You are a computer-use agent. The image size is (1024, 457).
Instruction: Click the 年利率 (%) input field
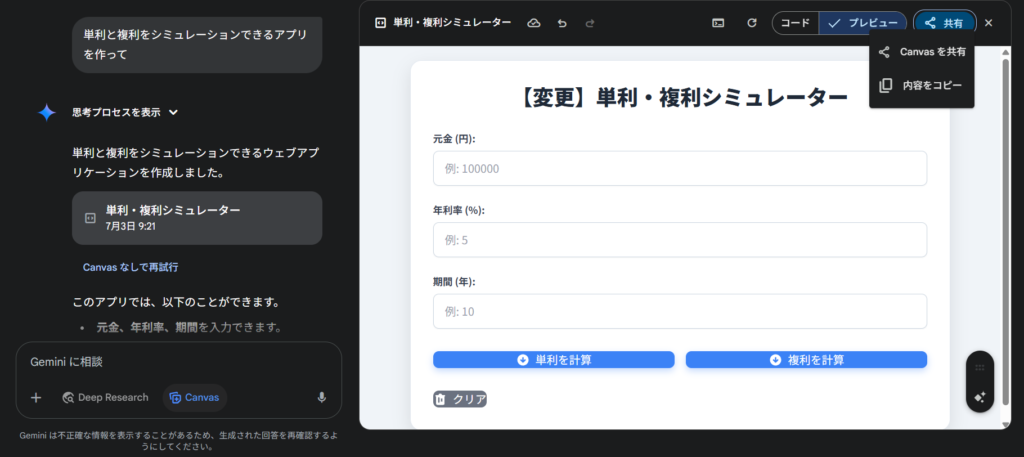click(x=680, y=240)
